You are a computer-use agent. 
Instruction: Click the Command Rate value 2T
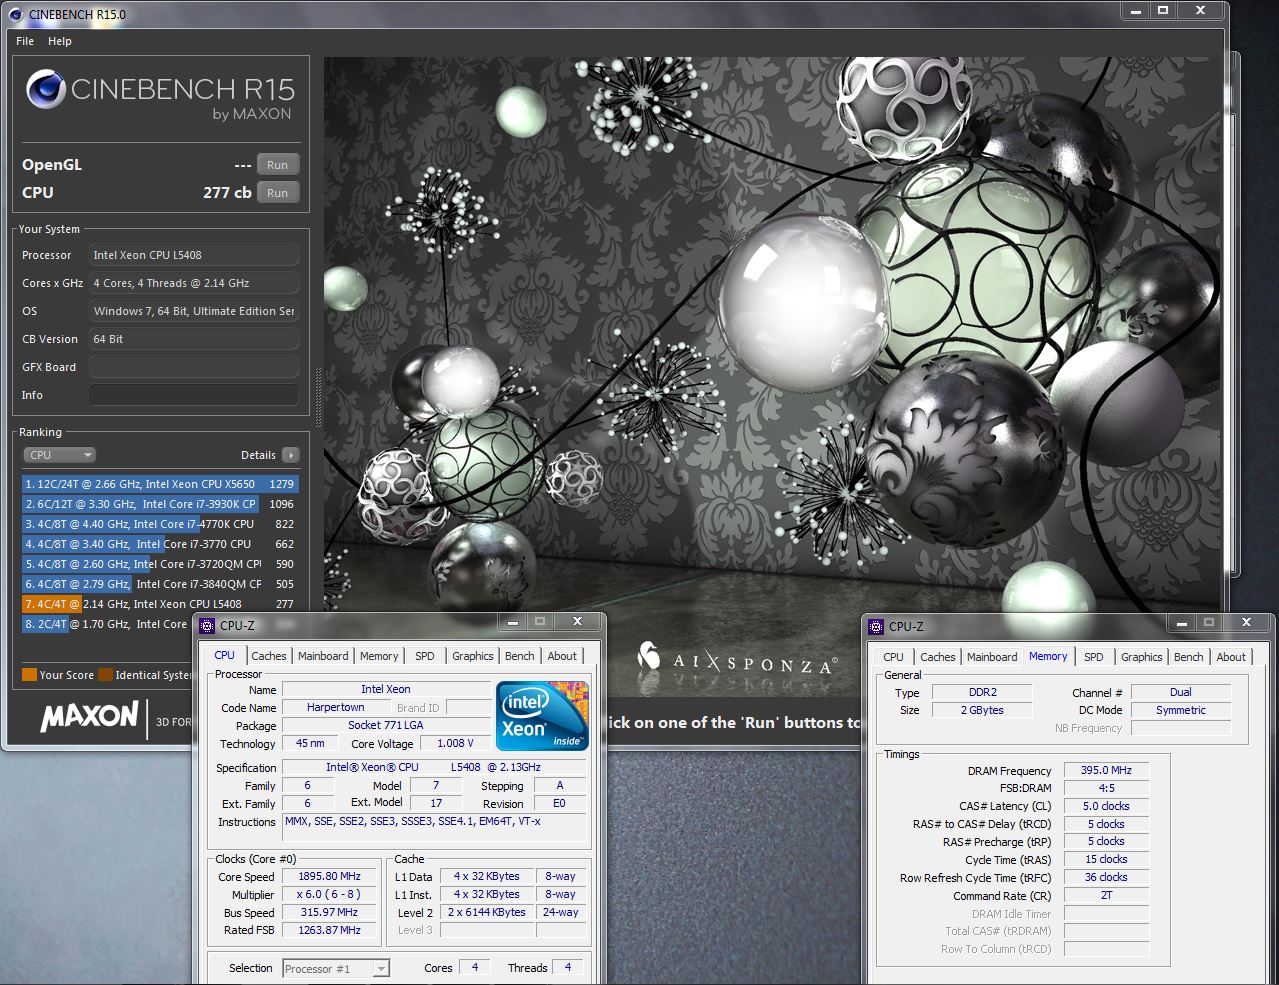1106,895
